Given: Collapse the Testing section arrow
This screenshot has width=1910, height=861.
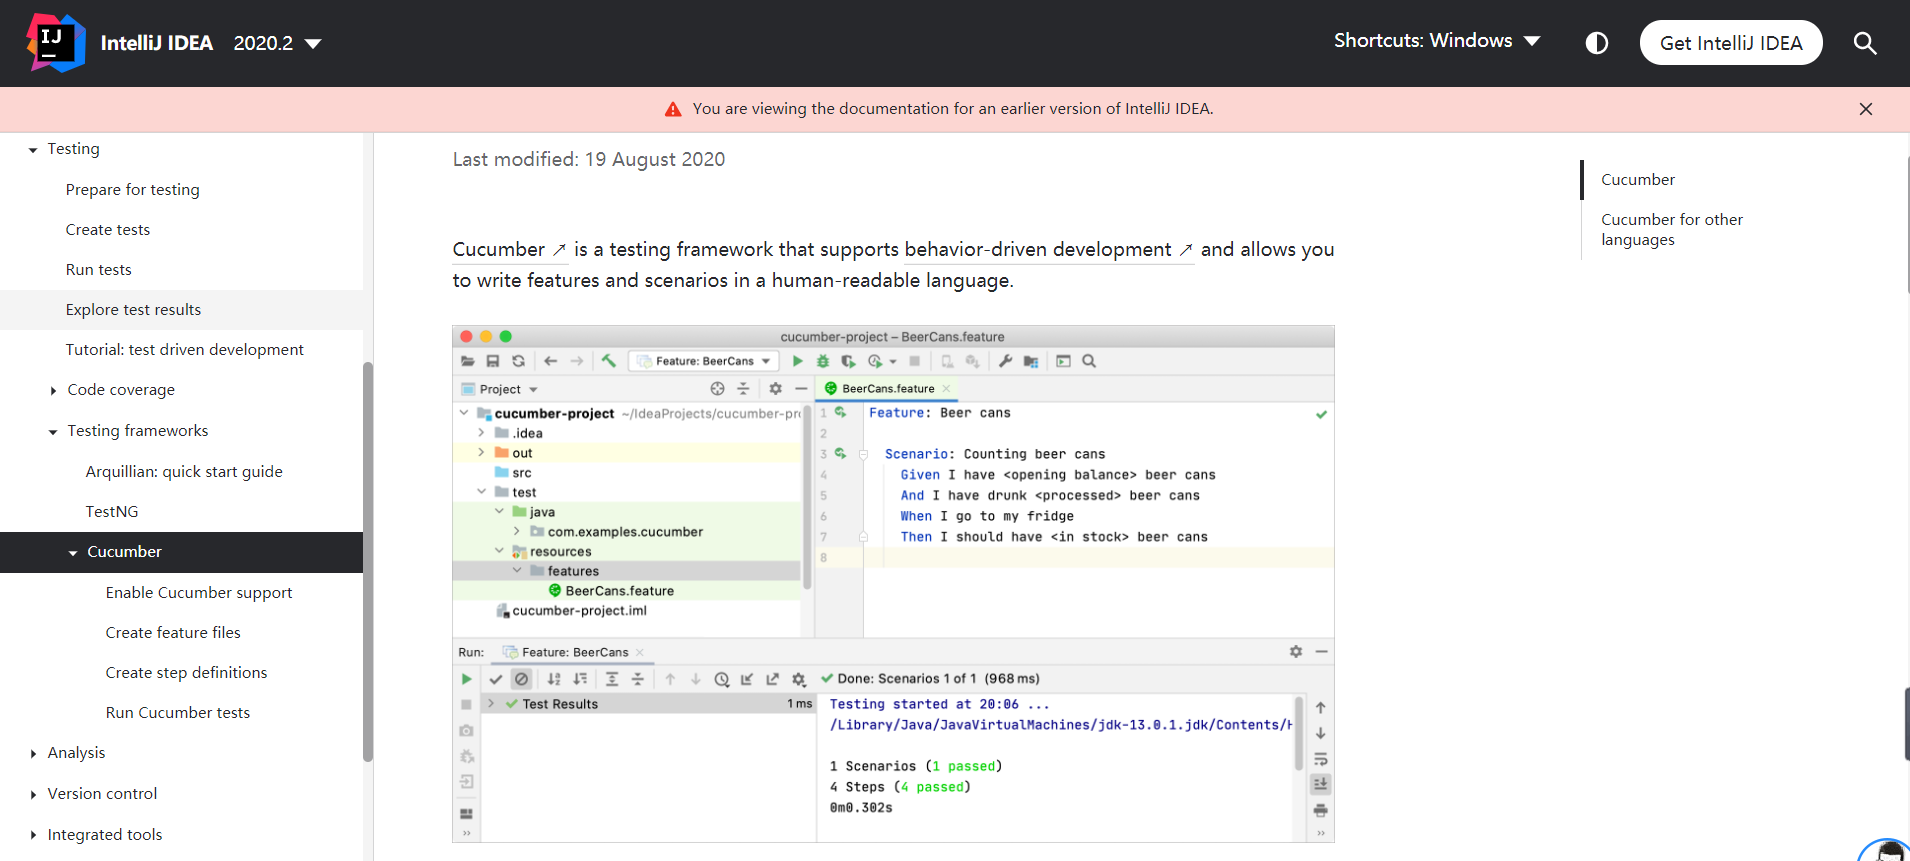Looking at the screenshot, I should click(33, 150).
